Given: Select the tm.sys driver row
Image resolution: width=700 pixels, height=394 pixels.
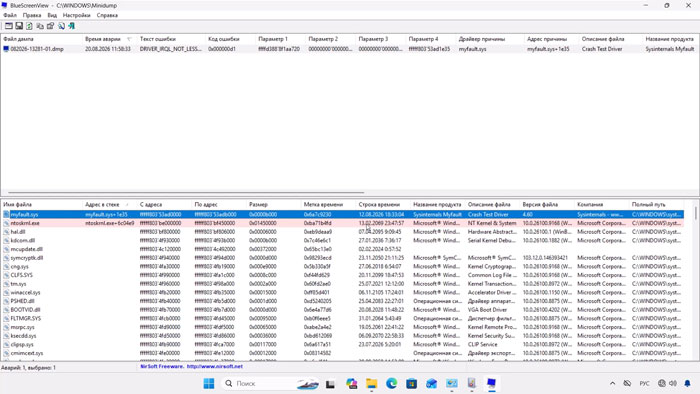Looking at the screenshot, I should (342, 284).
